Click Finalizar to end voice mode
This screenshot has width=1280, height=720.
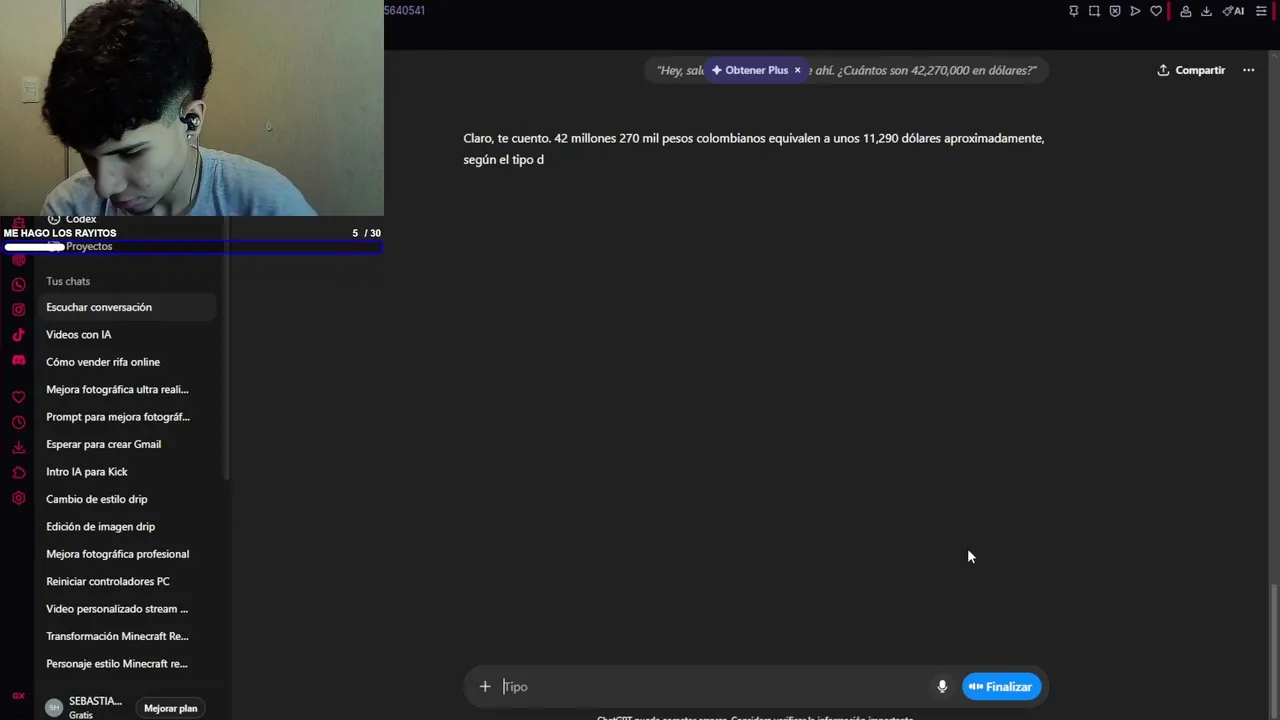pos(1001,687)
